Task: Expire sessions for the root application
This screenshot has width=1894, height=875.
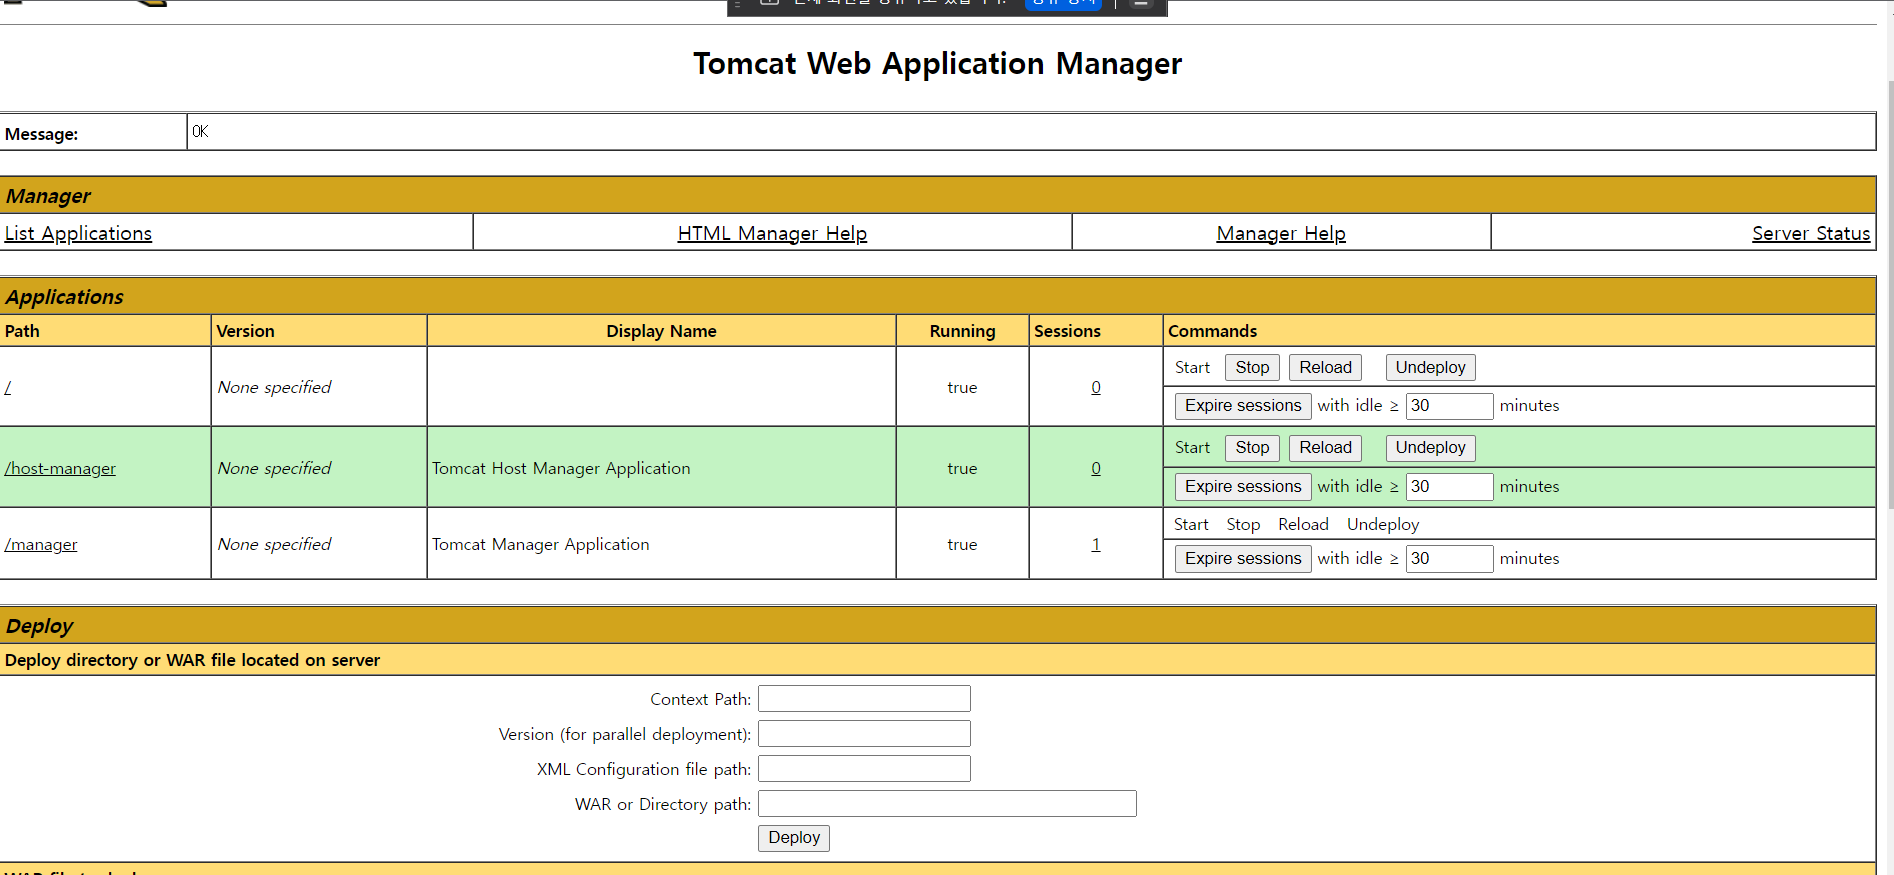Action: click(x=1243, y=405)
